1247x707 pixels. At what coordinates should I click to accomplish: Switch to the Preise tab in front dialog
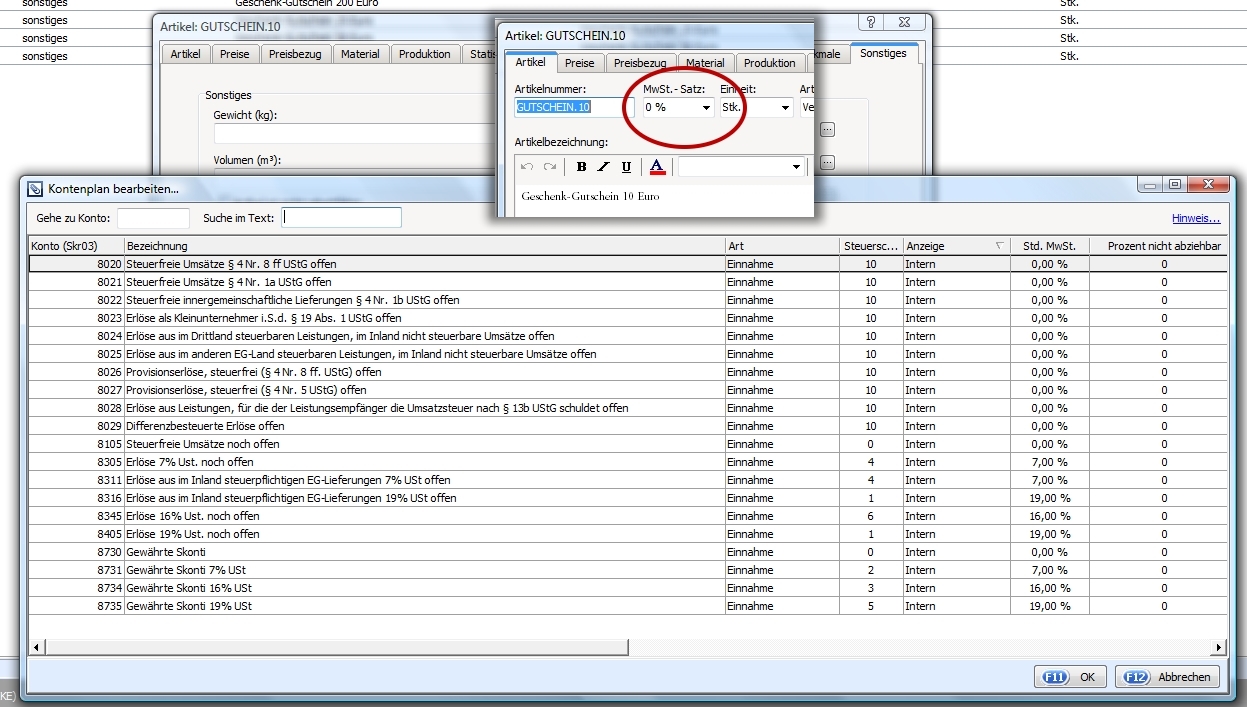click(579, 63)
